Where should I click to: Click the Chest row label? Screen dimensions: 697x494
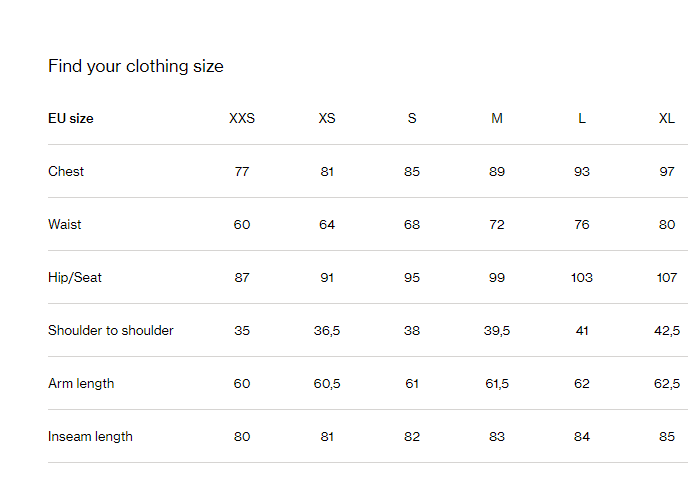coord(66,171)
